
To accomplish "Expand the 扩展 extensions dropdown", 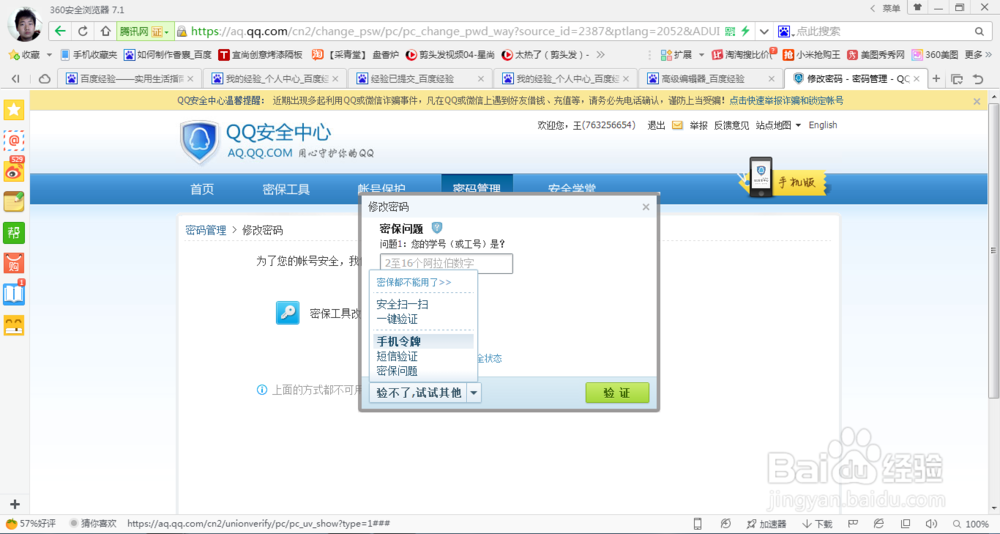I will click(702, 55).
